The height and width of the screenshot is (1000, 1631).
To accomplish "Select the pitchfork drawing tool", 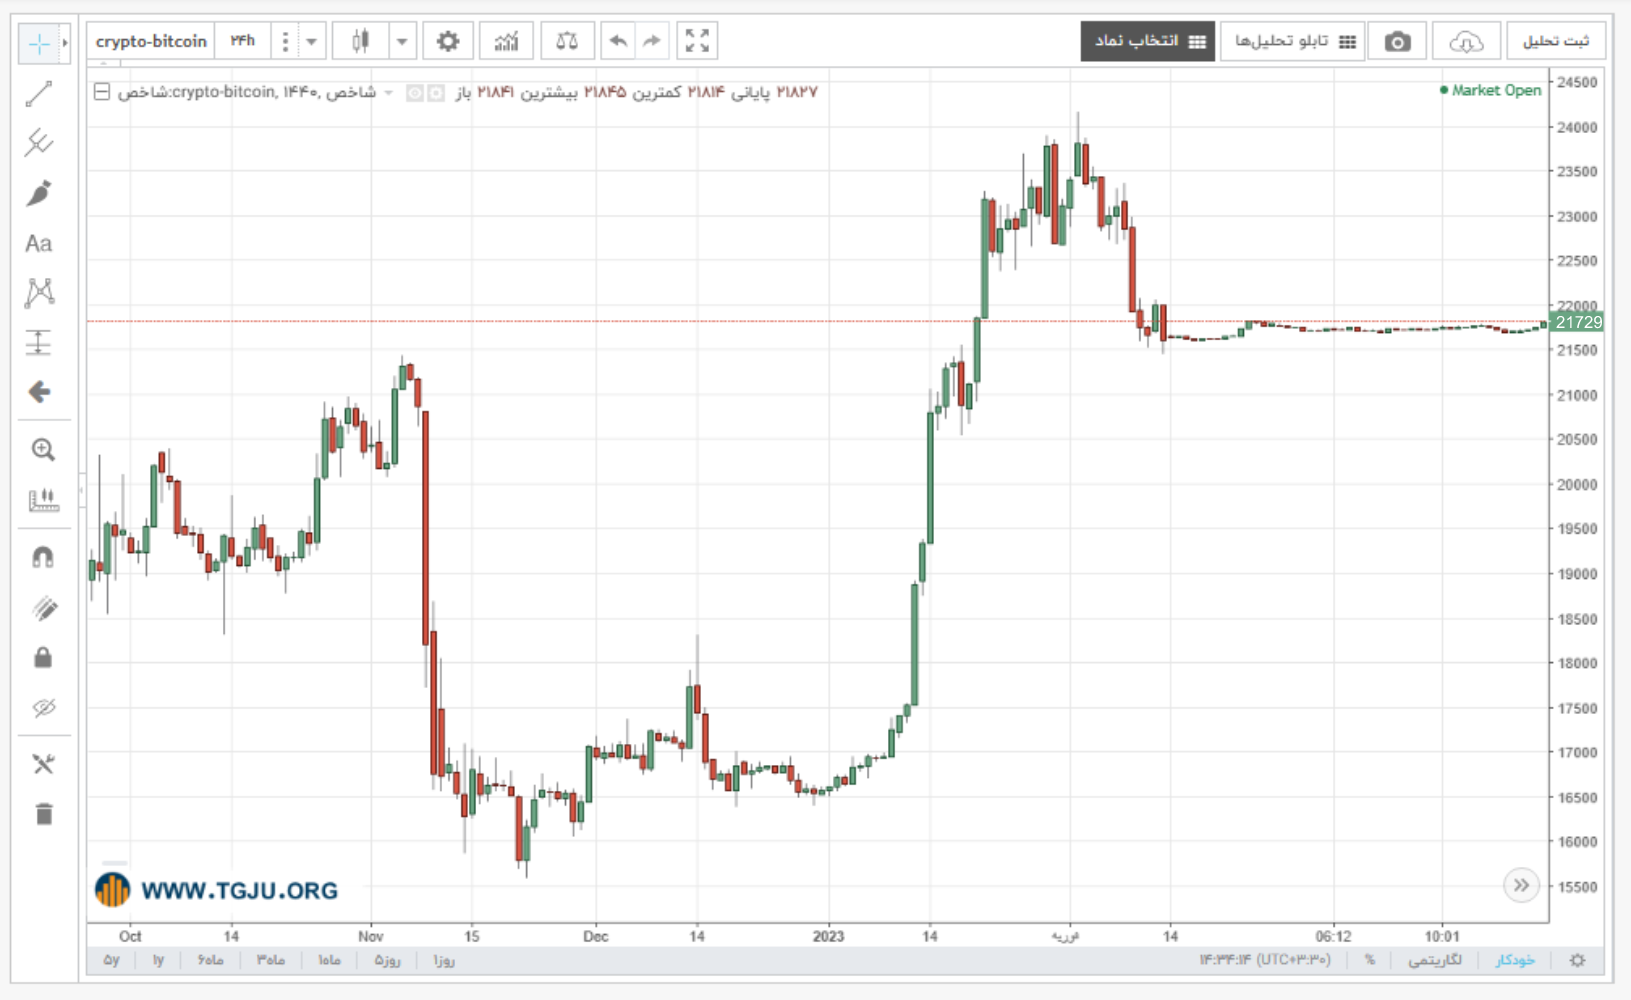I will 39,143.
